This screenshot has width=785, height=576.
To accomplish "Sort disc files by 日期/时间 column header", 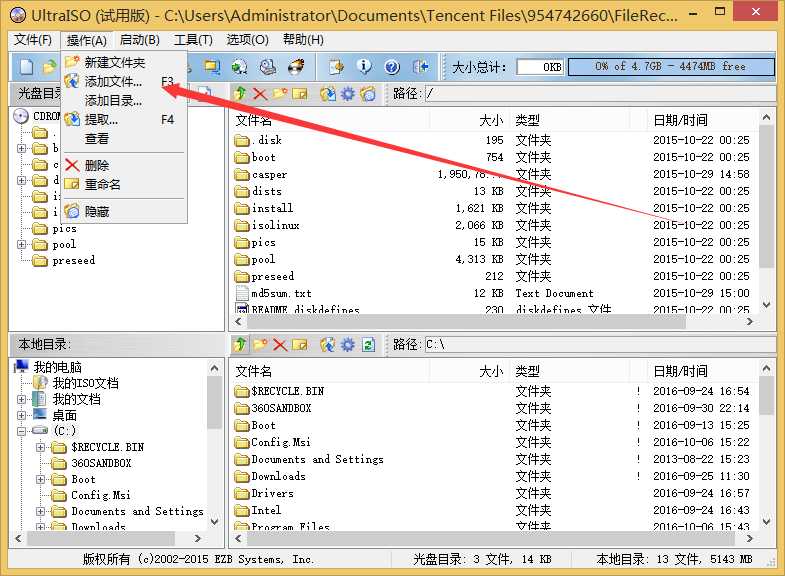I will (x=703, y=120).
